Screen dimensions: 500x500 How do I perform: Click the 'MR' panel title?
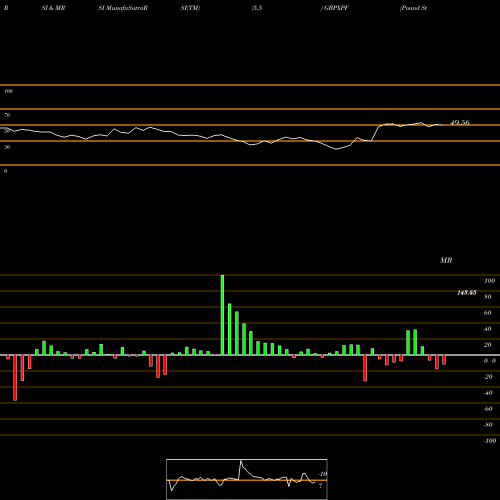coord(446,260)
